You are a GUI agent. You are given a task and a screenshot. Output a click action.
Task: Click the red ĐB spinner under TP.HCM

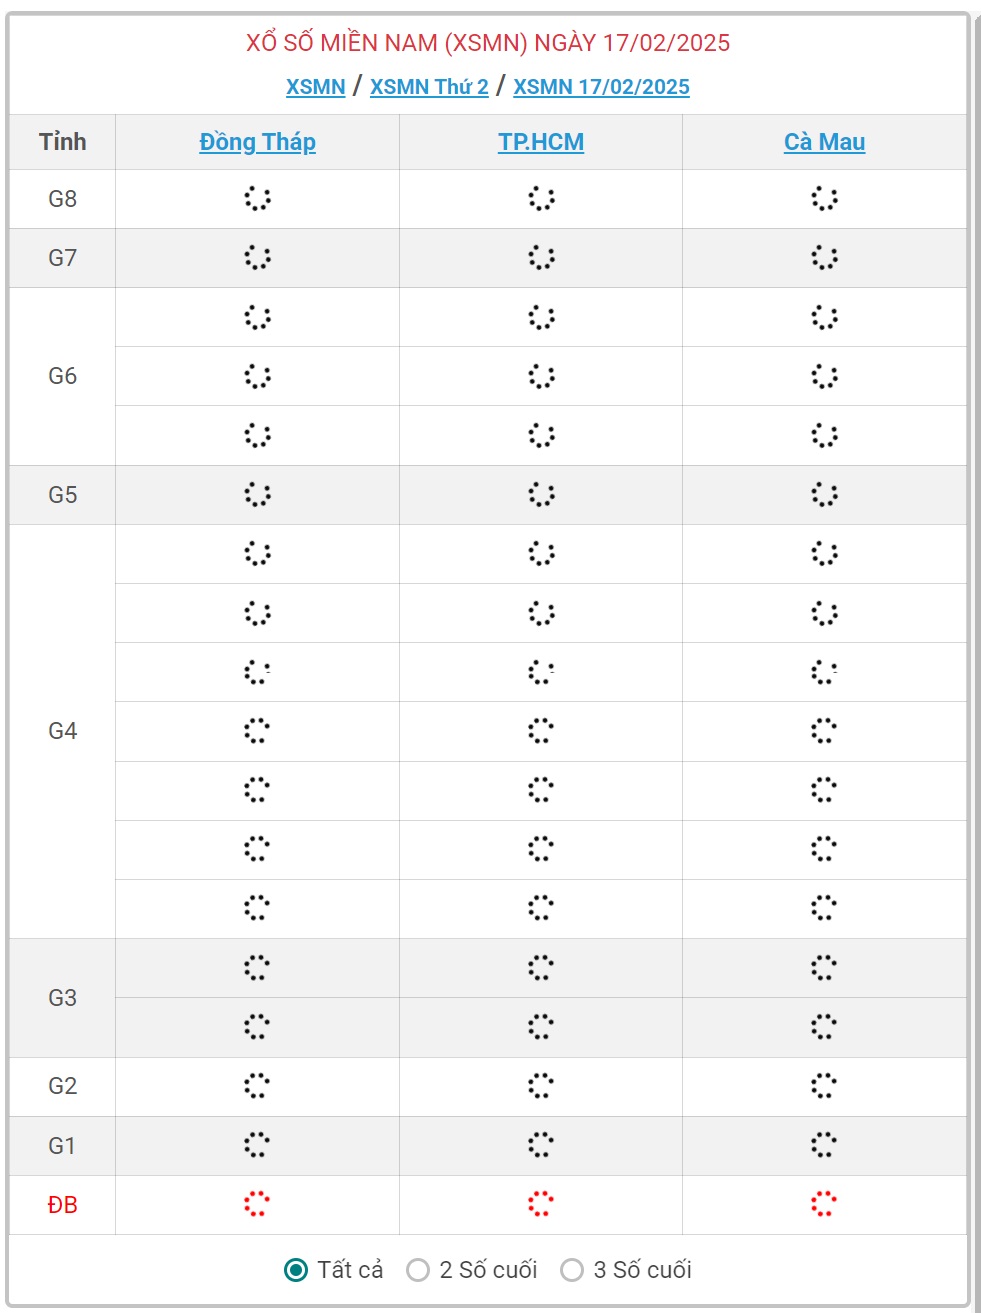click(x=541, y=1204)
